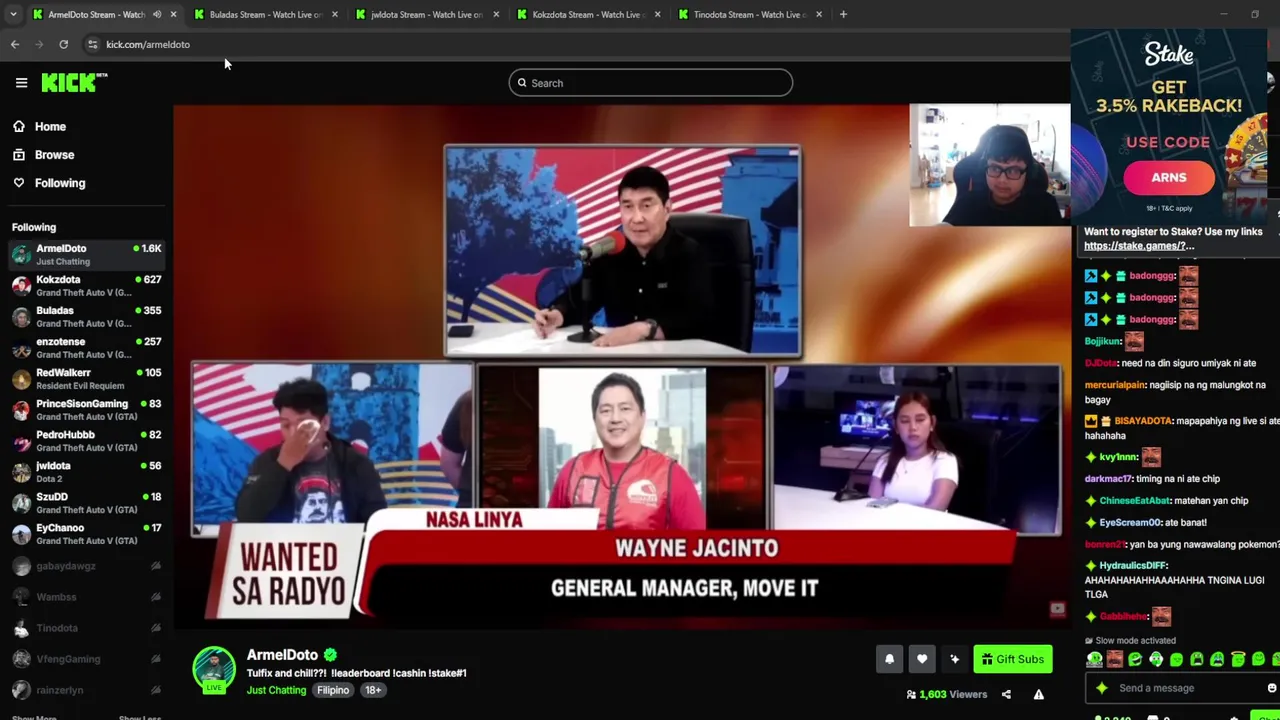Open a new browser tab
Image resolution: width=1280 pixels, height=720 pixels.
click(843, 15)
